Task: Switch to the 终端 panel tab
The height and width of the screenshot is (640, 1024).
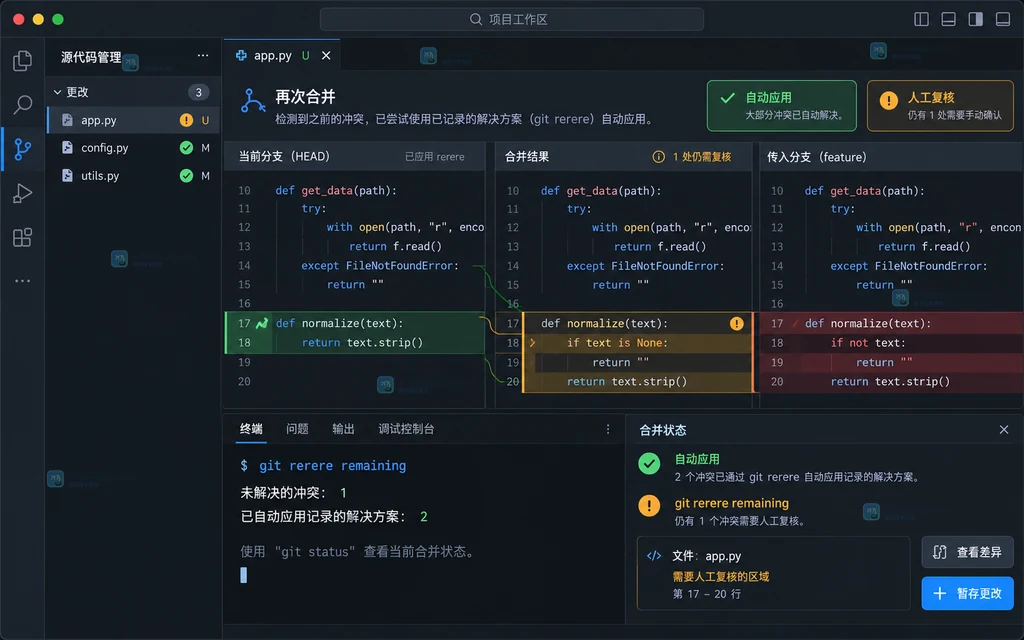Action: click(251, 429)
